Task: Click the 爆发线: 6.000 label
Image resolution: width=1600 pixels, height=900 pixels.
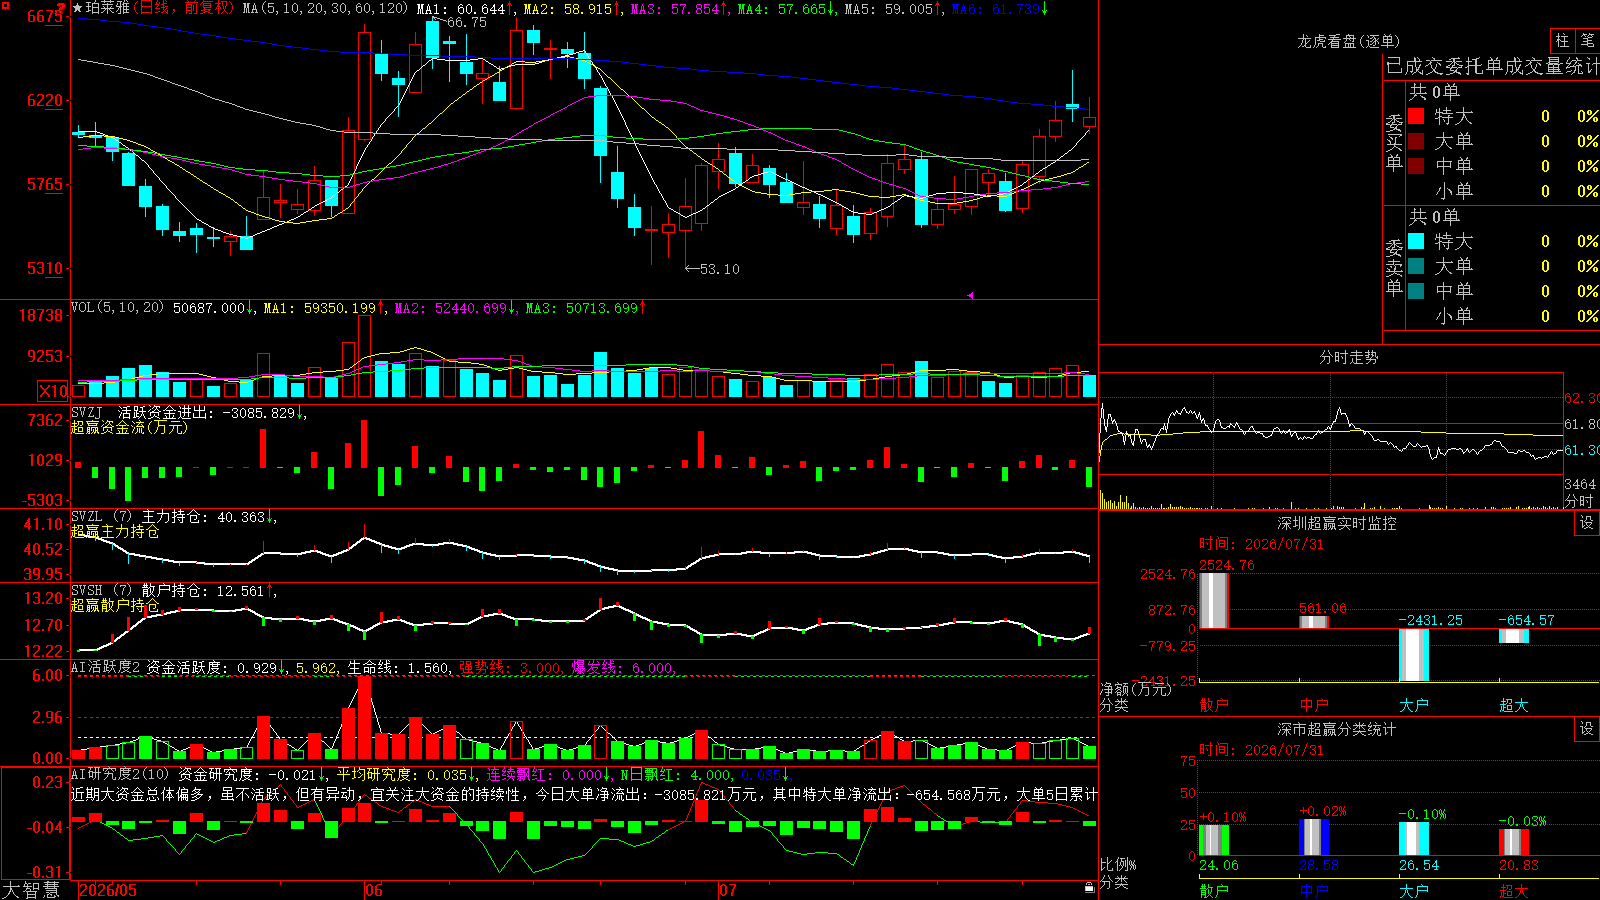Action: coord(622,667)
